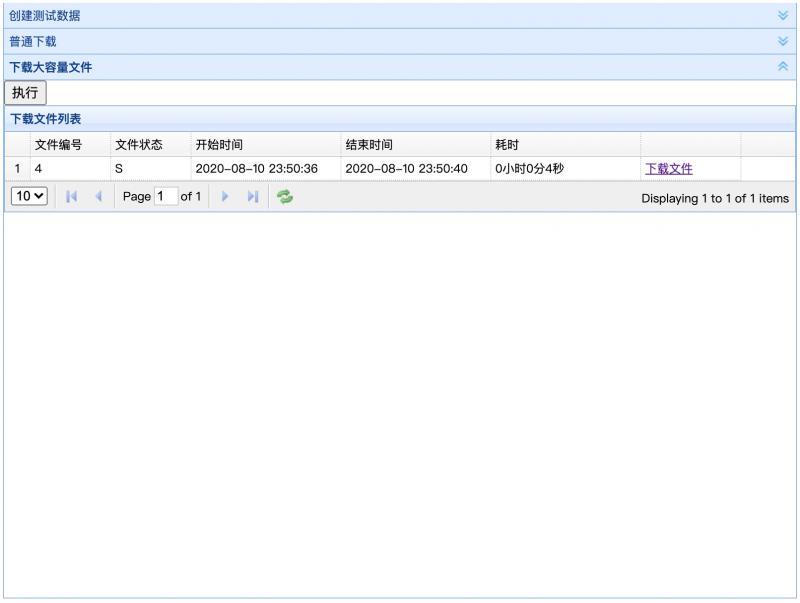
Task: Go to next page icon
Action: click(x=225, y=196)
